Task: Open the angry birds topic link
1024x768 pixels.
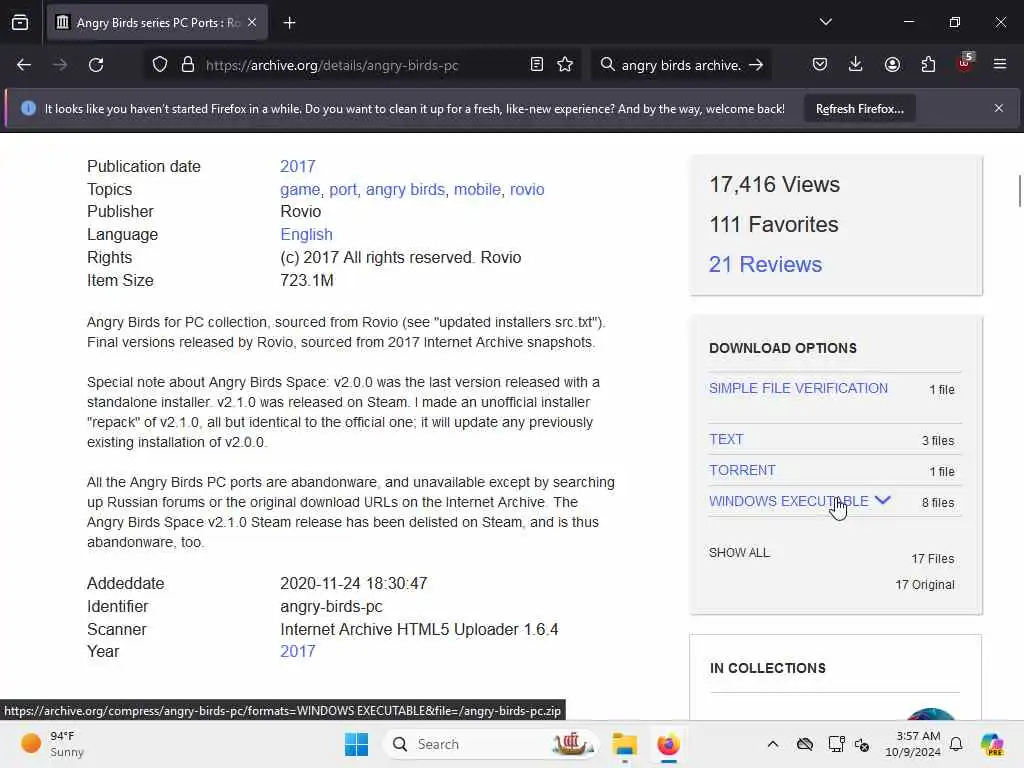Action: [x=405, y=189]
